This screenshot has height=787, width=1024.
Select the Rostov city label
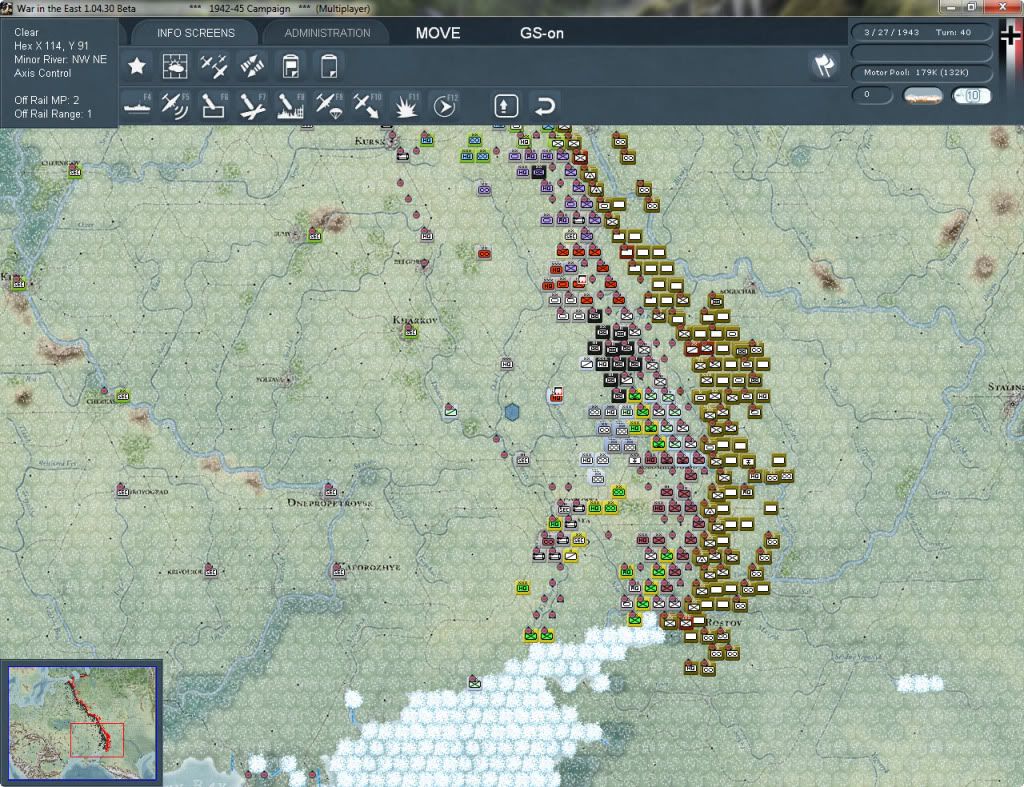click(x=723, y=623)
